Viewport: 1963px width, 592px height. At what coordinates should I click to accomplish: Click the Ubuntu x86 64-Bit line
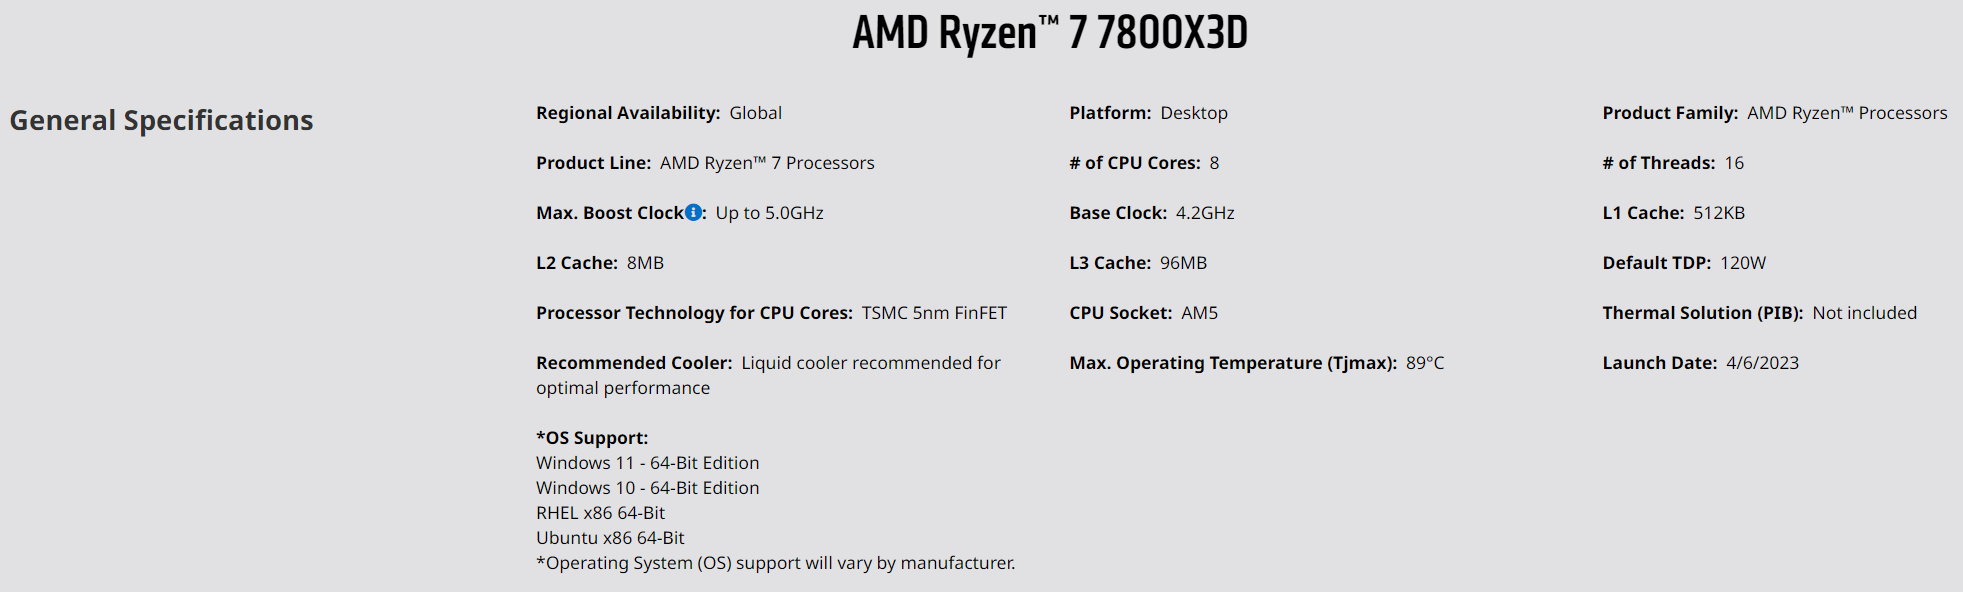(610, 538)
